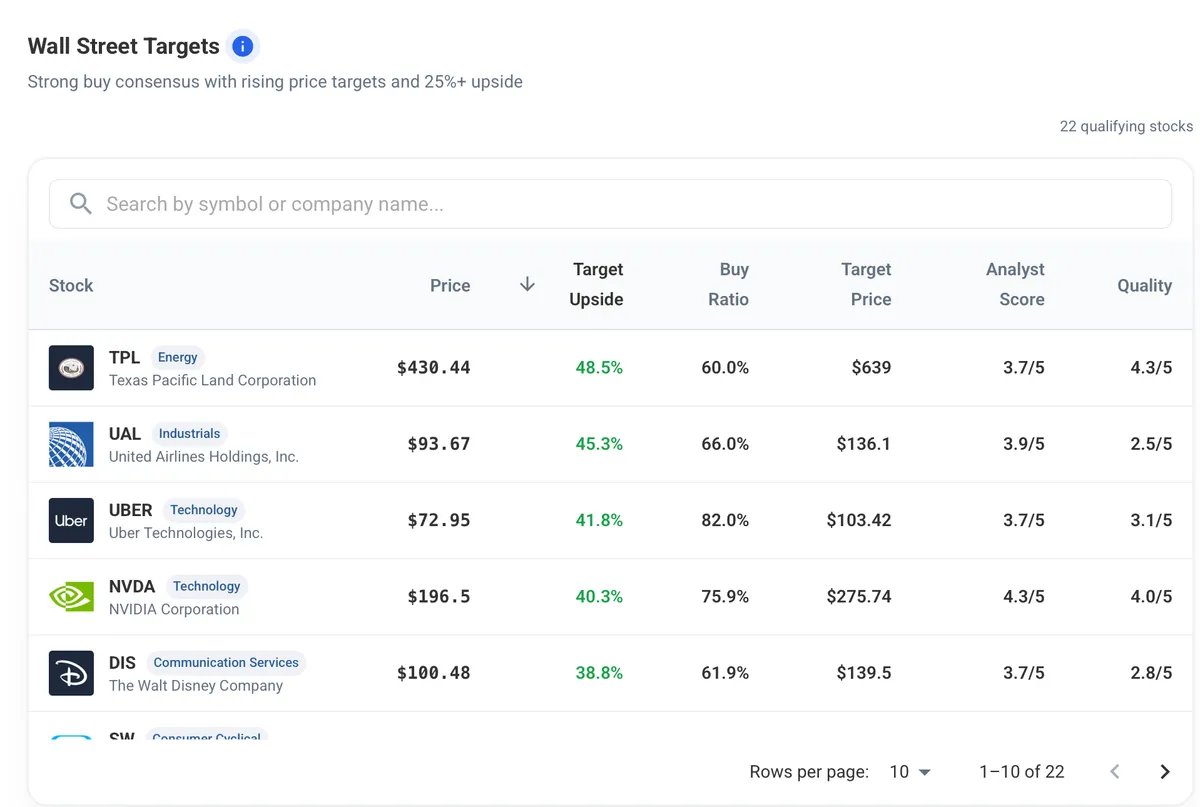Click the 82.0% buy ratio cell
The image size is (1200, 807).
coord(725,520)
